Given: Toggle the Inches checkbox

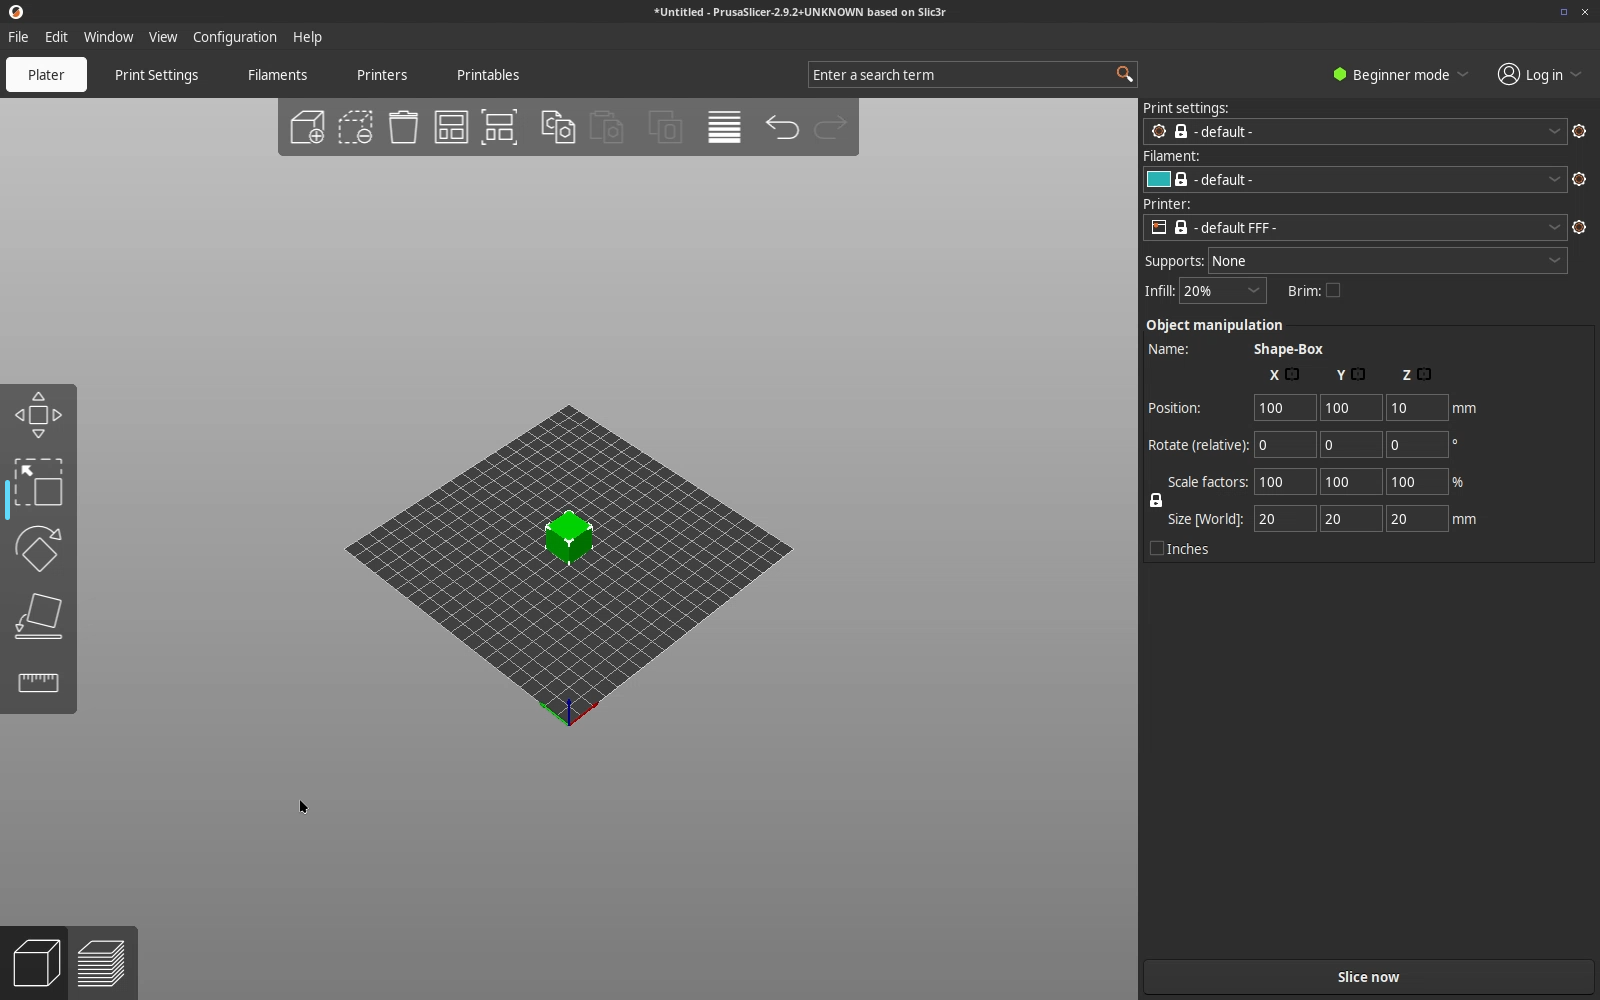Looking at the screenshot, I should coord(1157,548).
